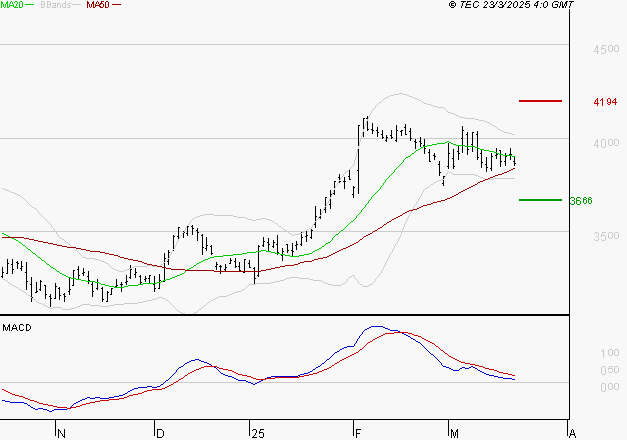
Task: Click the MACD 100 axis label
Action: pos(610,353)
